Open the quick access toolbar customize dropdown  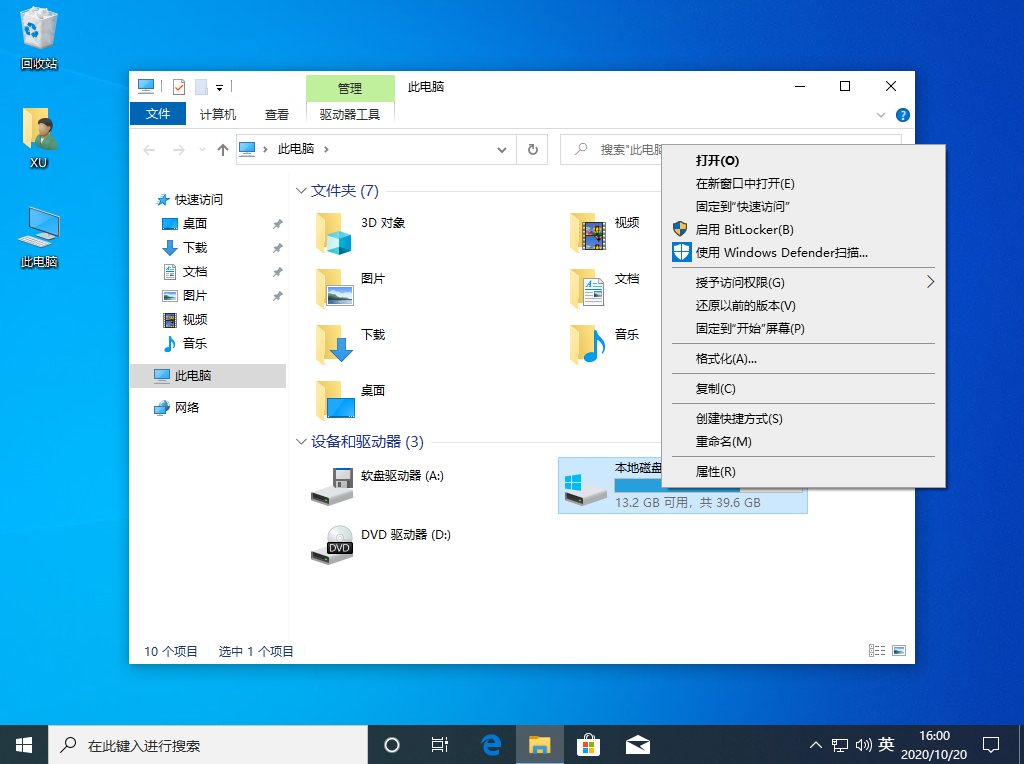pos(219,88)
